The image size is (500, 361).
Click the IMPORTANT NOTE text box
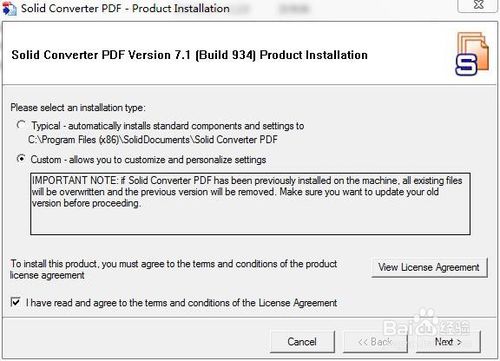pyautogui.click(x=250, y=203)
